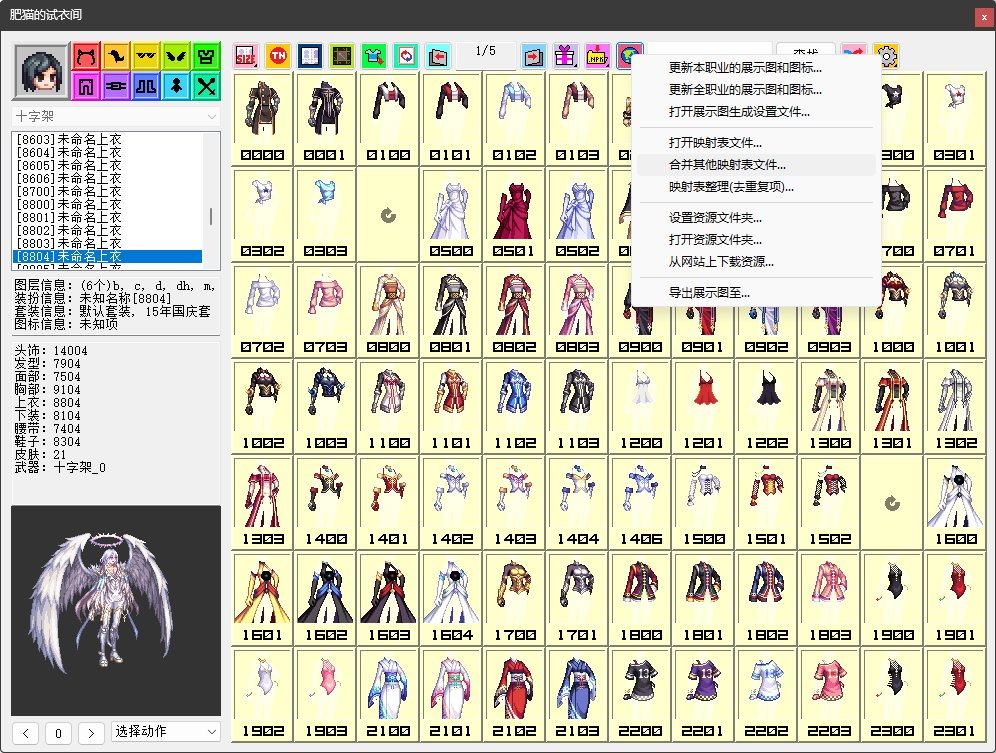
Task: Click the gift box toolbar icon
Action: (x=566, y=55)
